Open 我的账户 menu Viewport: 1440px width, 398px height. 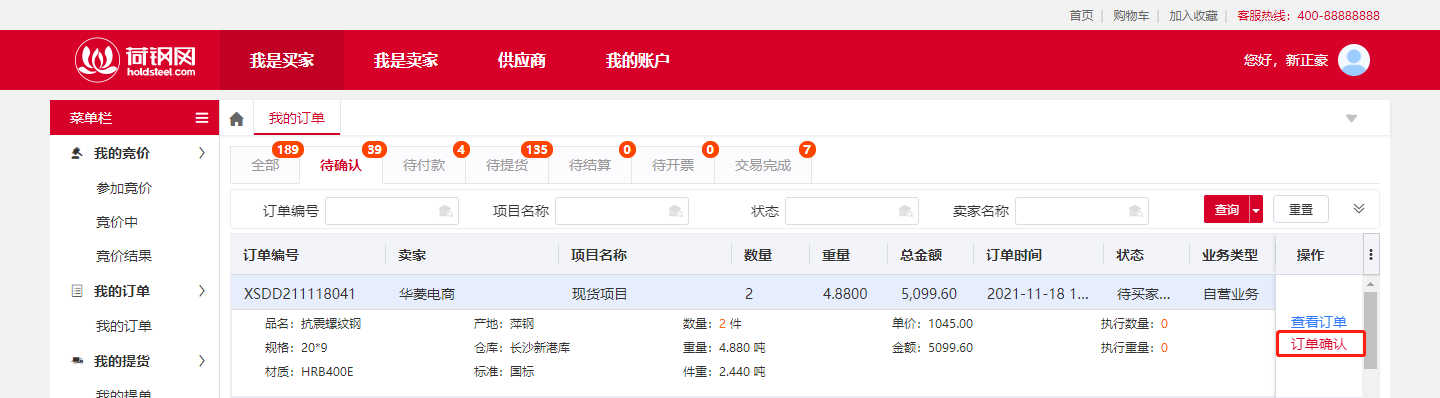638,60
